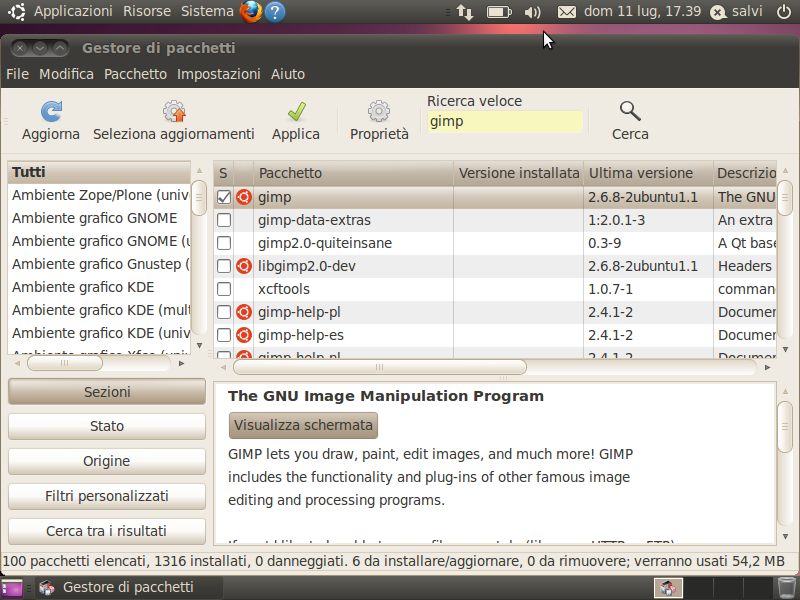Image resolution: width=800 pixels, height=600 pixels.
Task: Click the Visualizza schermata button
Action: click(303, 425)
